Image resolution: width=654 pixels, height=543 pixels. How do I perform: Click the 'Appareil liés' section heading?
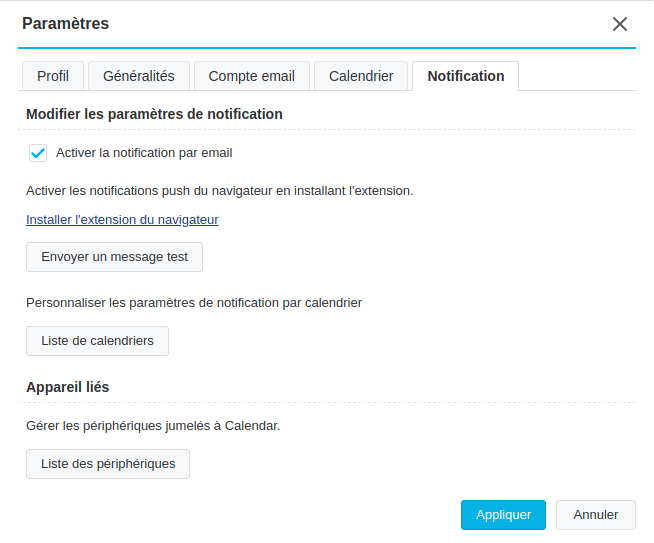tap(68, 387)
